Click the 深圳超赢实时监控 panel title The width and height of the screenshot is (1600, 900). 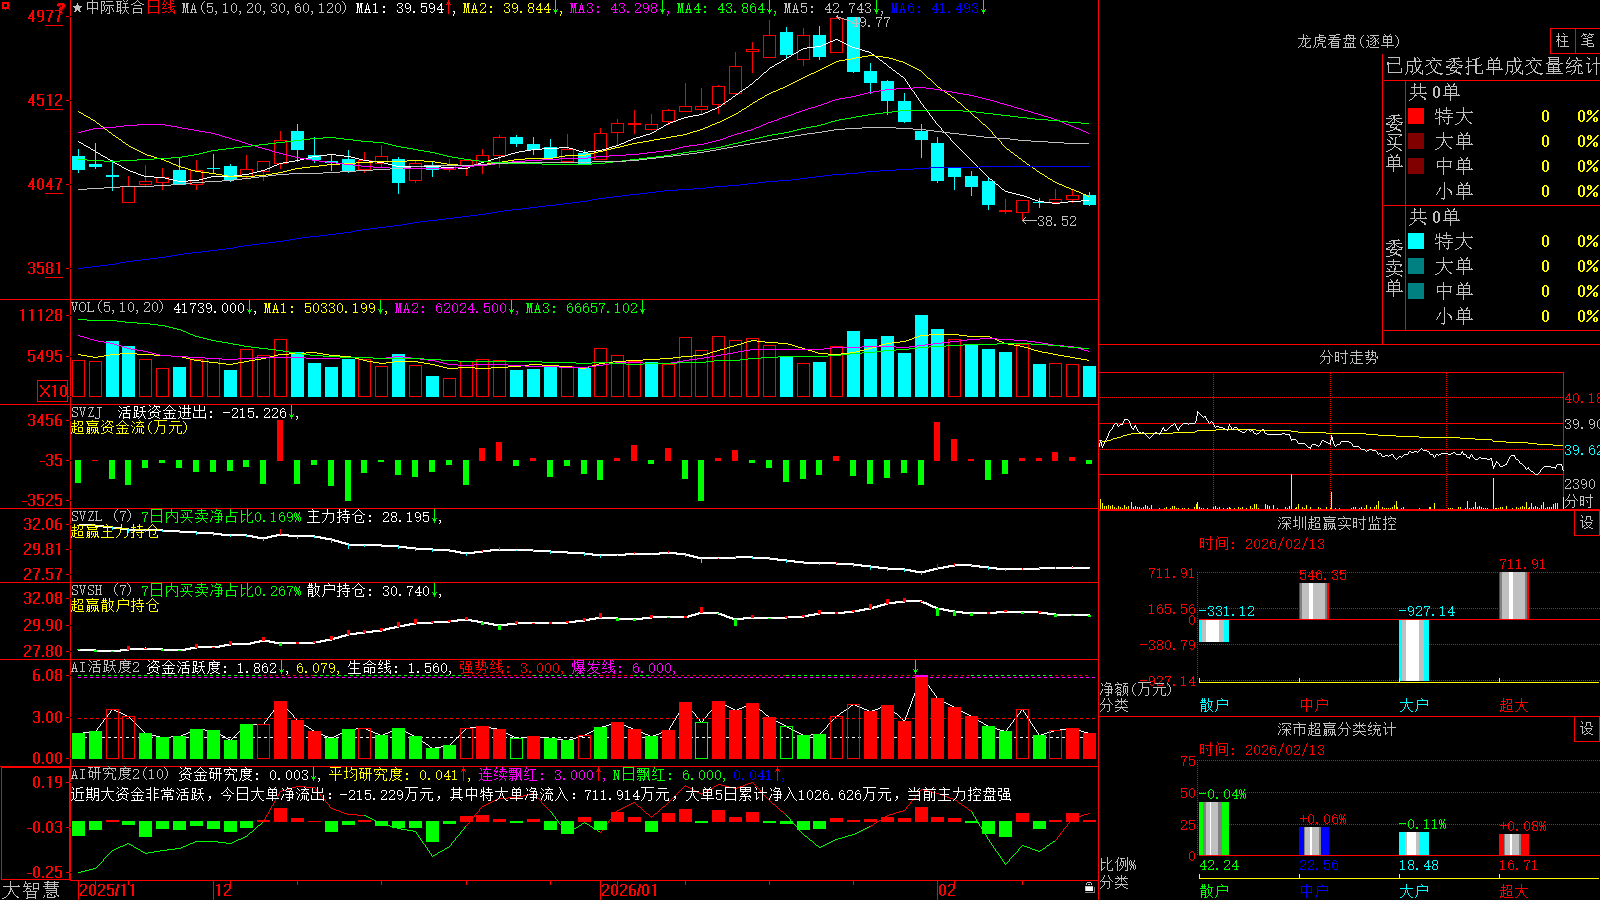click(1336, 523)
